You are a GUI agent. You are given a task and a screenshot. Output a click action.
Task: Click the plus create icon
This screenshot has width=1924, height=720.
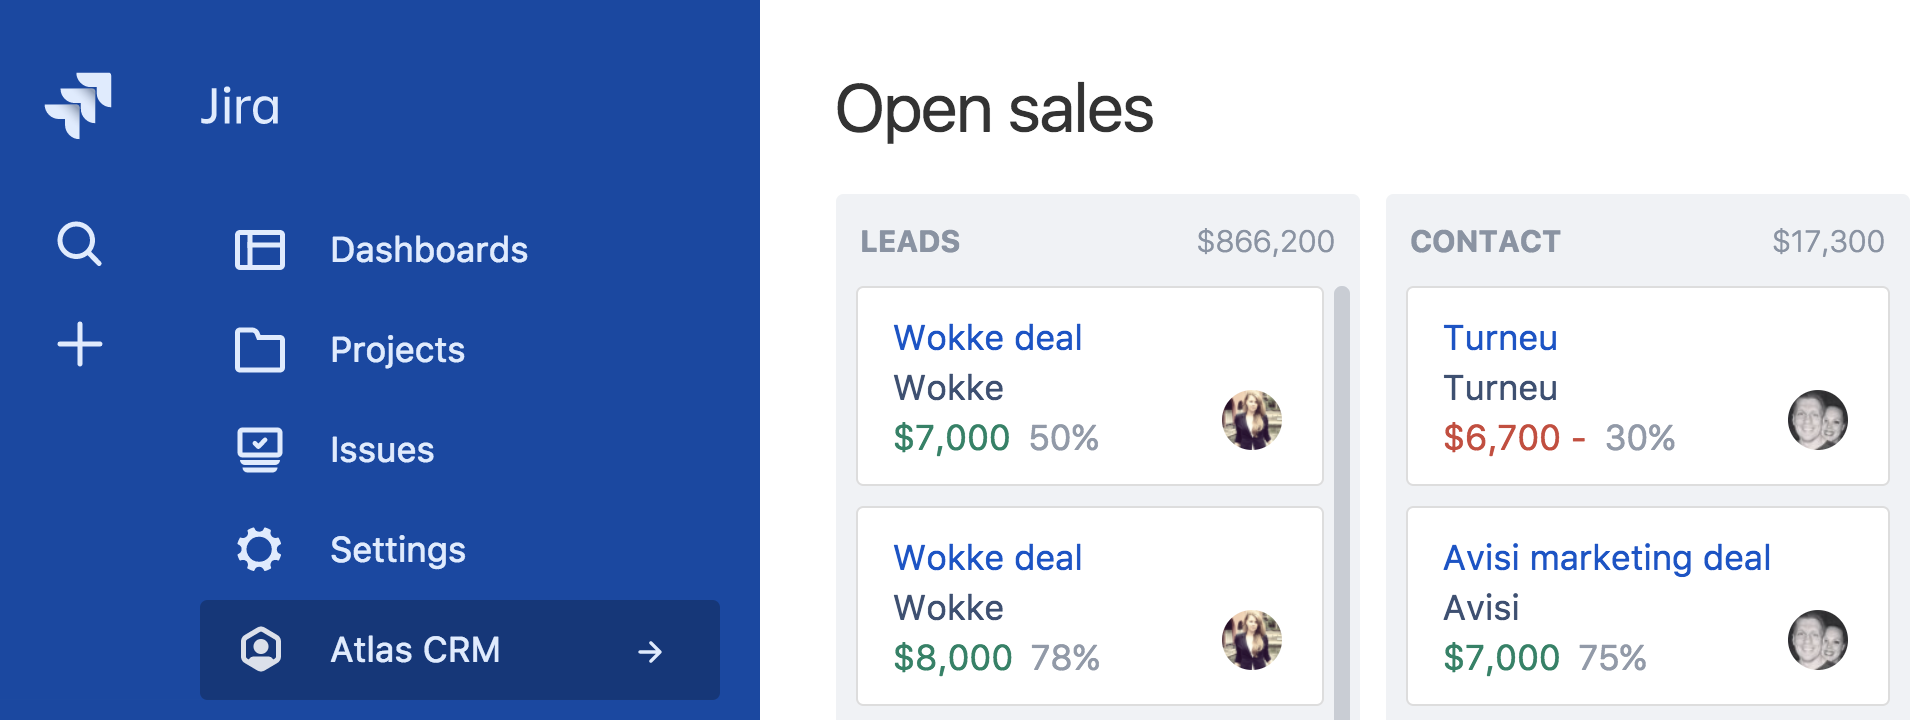click(x=80, y=345)
